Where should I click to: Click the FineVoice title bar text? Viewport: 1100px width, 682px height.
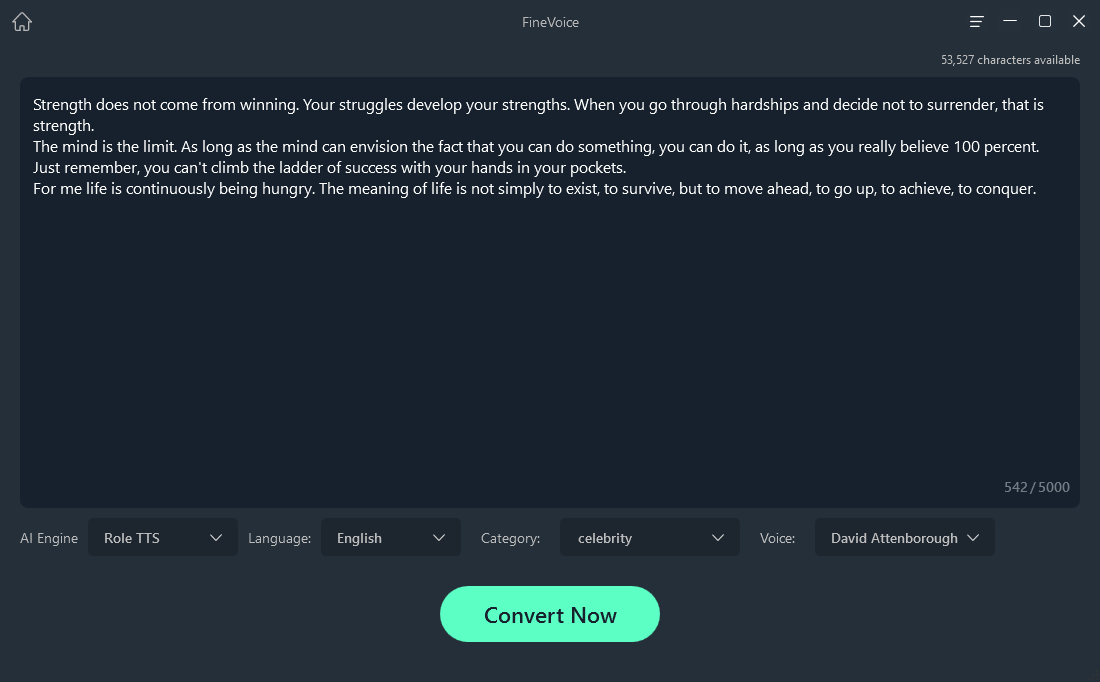coord(550,22)
